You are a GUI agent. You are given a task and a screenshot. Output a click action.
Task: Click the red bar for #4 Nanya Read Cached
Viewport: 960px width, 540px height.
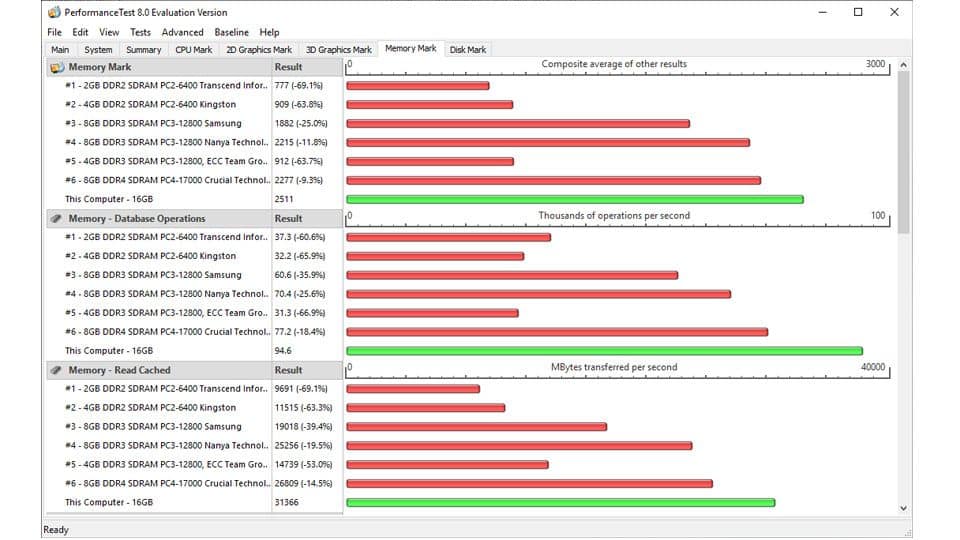tap(519, 446)
